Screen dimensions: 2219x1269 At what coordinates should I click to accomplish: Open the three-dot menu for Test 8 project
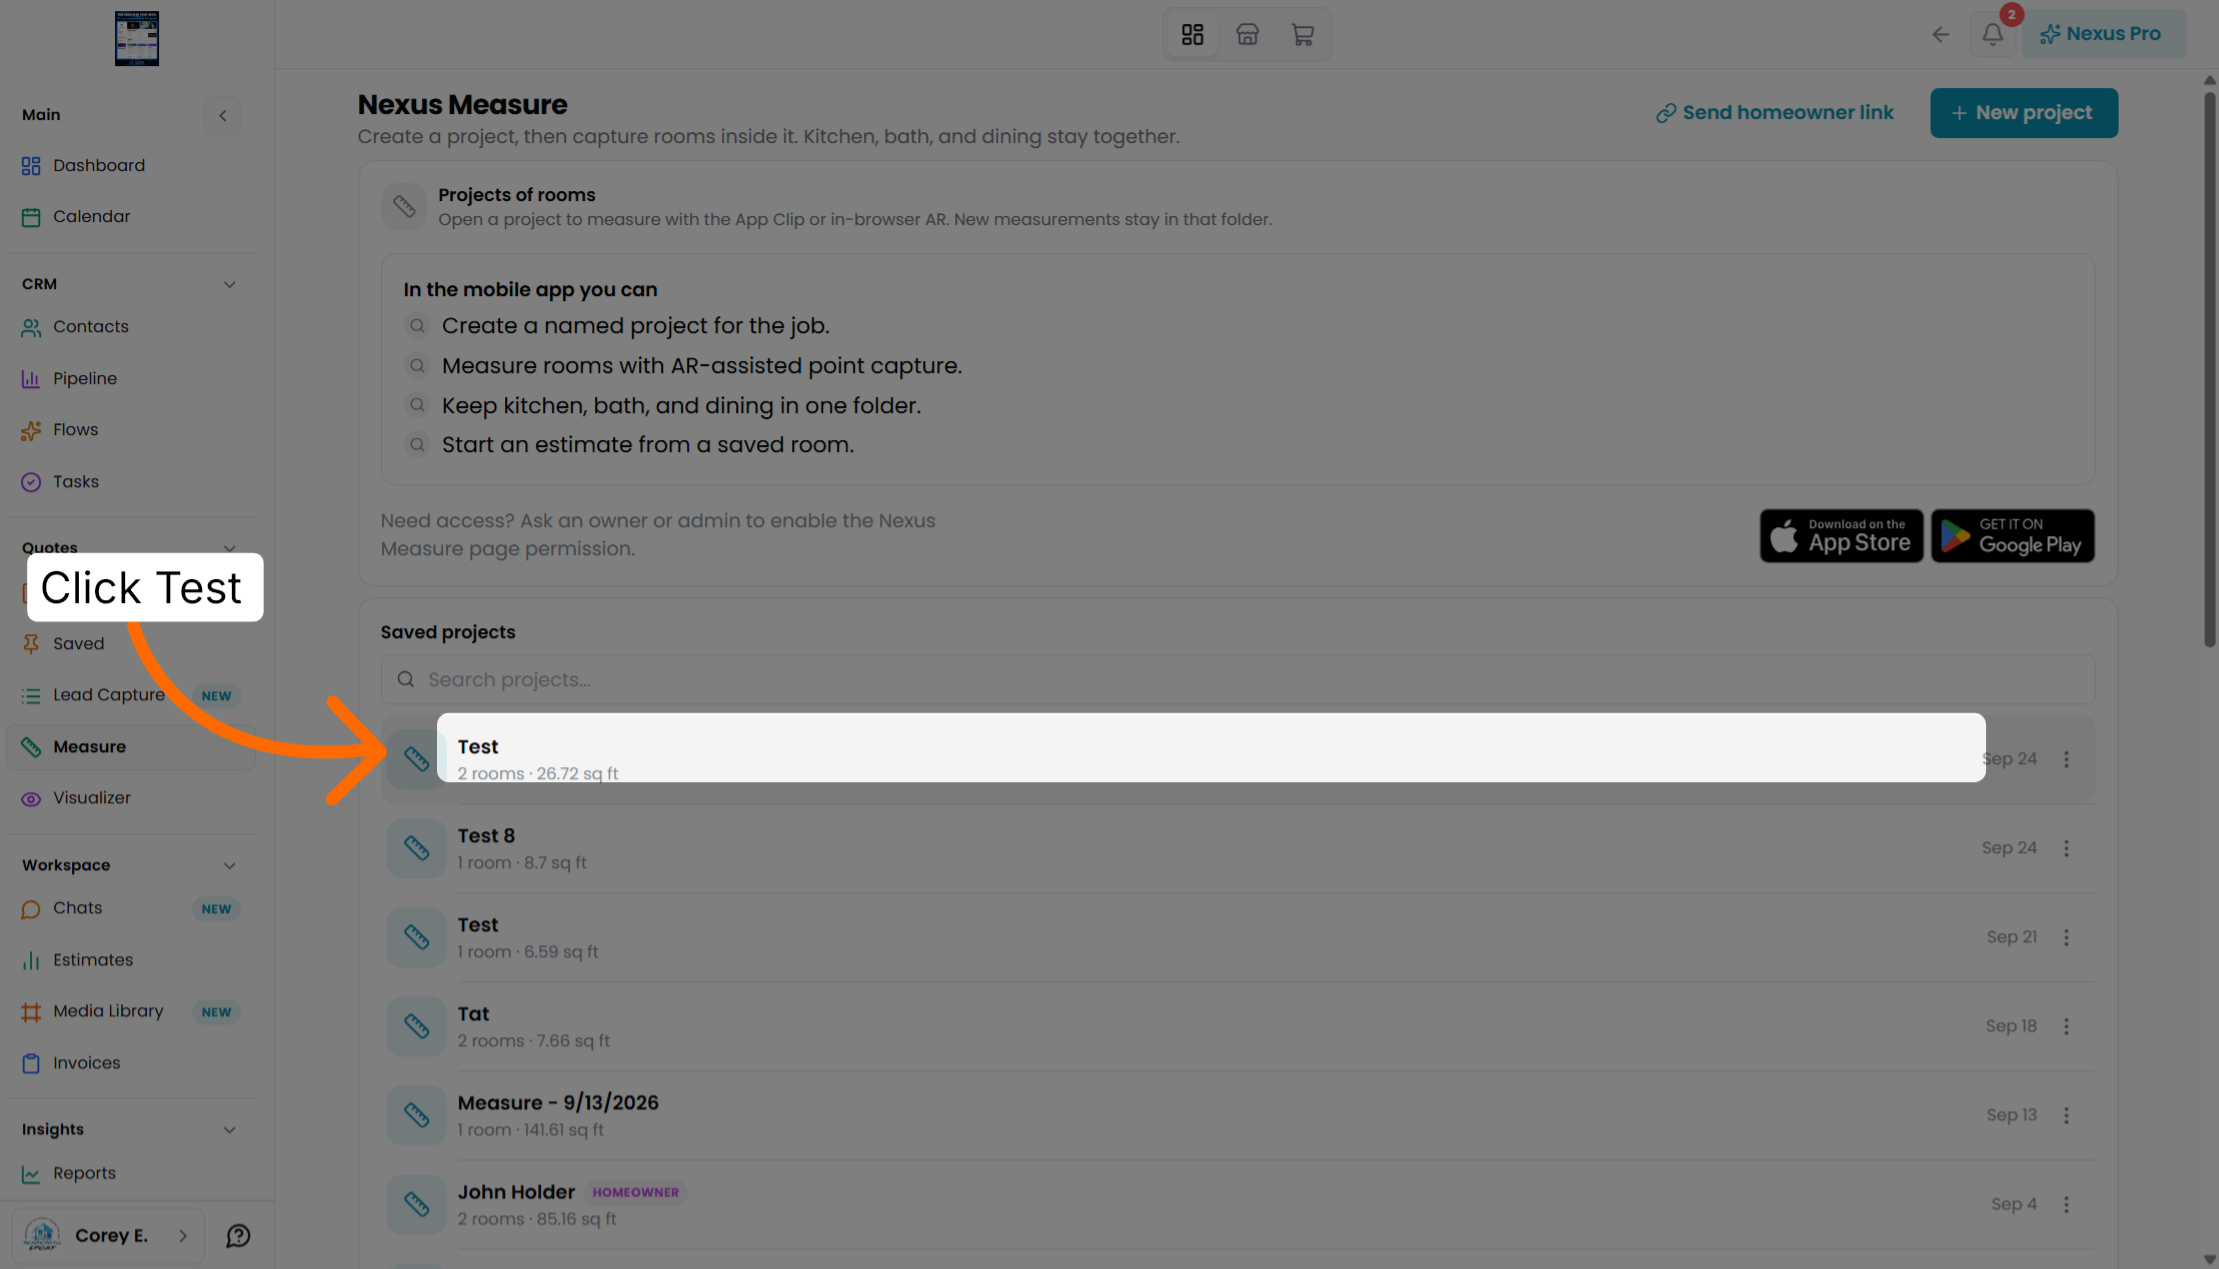pyautogui.click(x=2066, y=848)
